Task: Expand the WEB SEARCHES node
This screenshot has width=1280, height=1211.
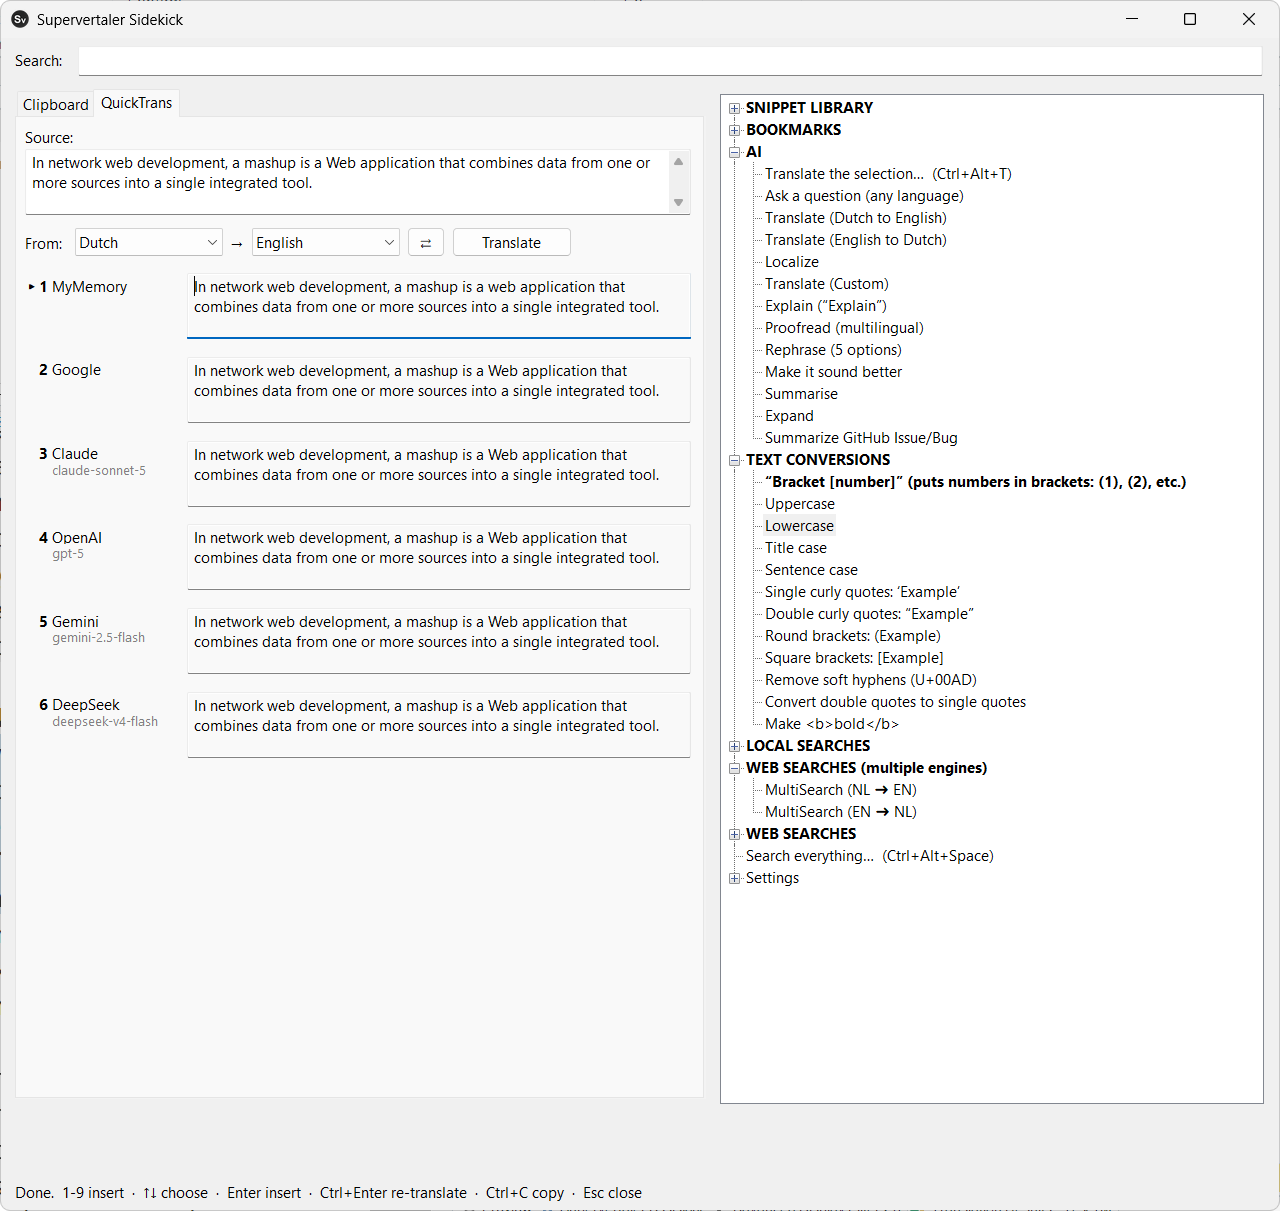Action: [735, 834]
